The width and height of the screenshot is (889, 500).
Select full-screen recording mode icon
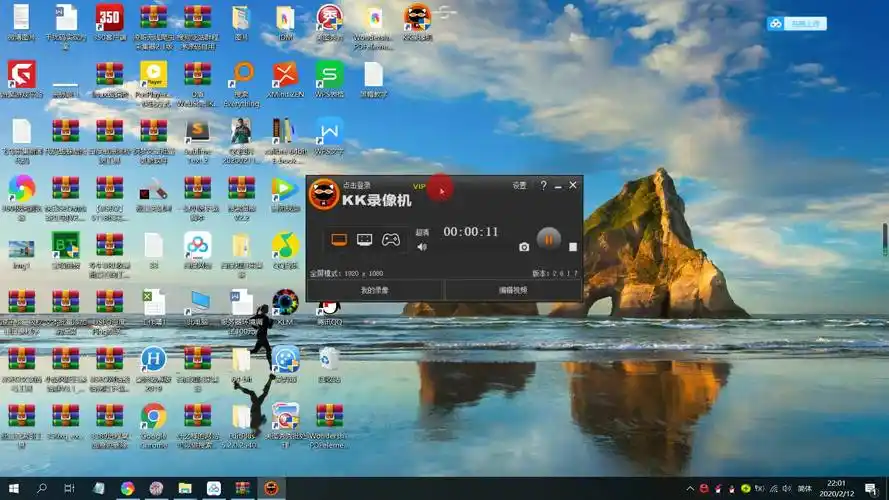coord(339,240)
